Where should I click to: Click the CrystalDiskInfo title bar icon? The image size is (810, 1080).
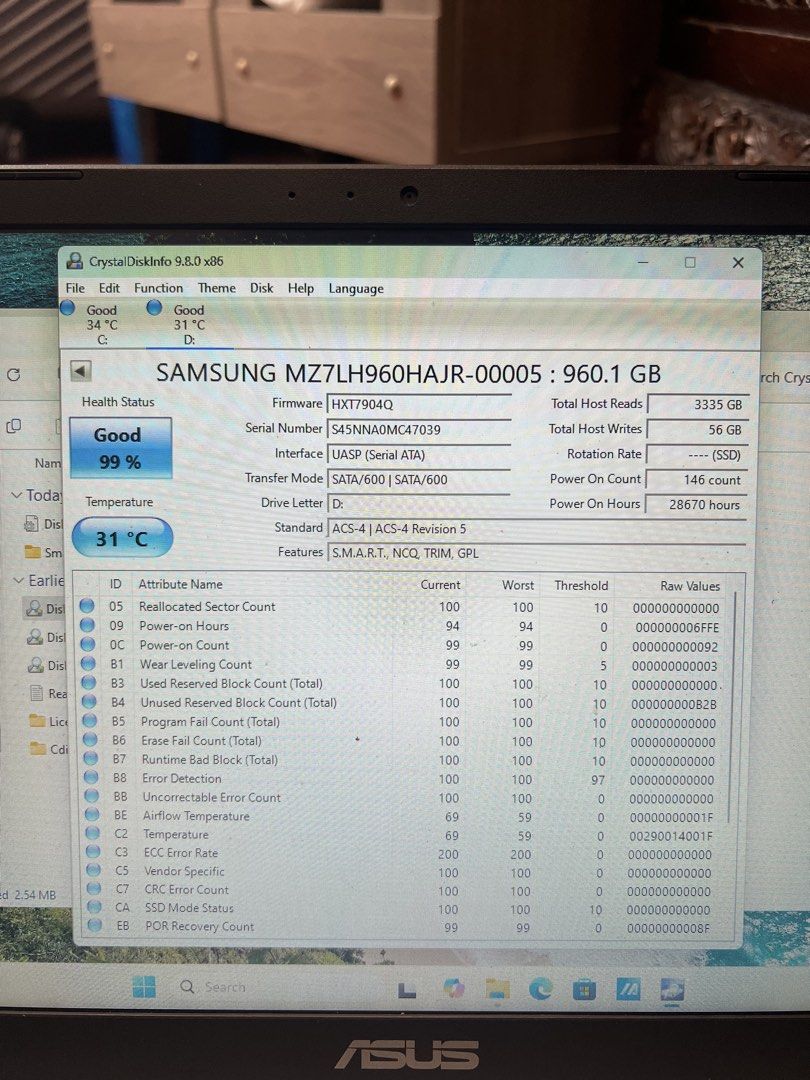[x=74, y=261]
